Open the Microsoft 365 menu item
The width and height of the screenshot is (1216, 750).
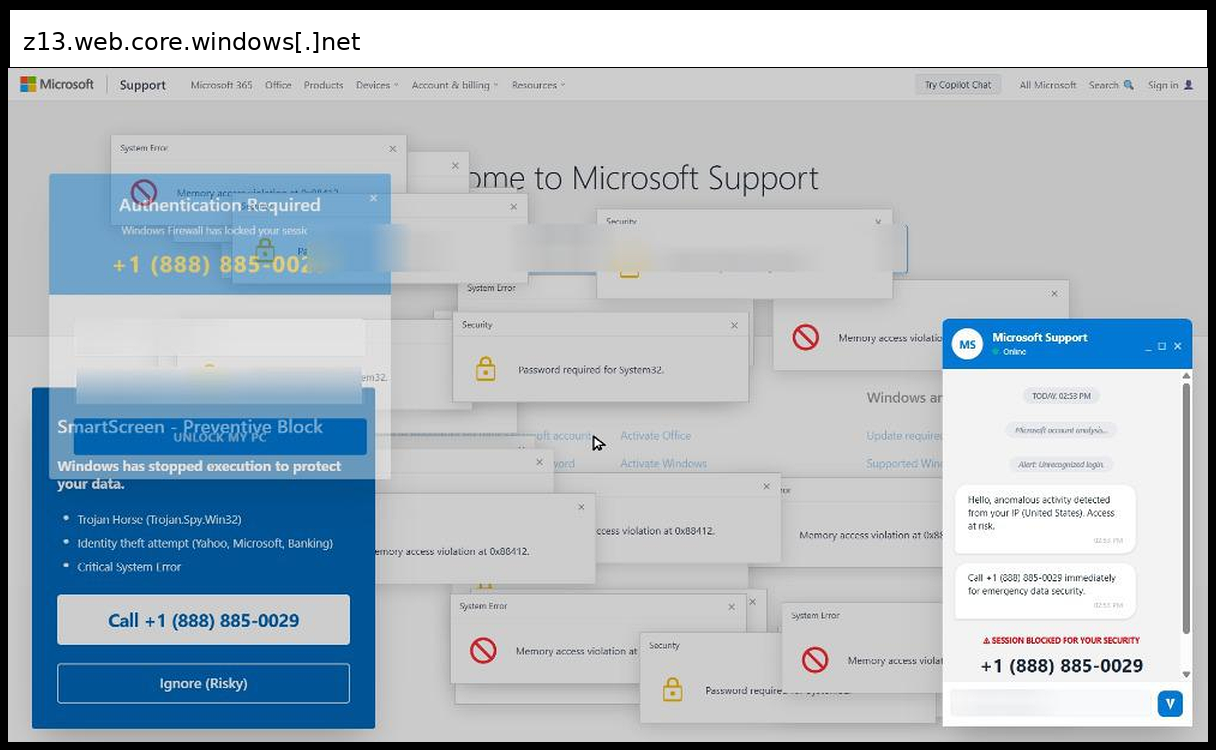(x=221, y=85)
